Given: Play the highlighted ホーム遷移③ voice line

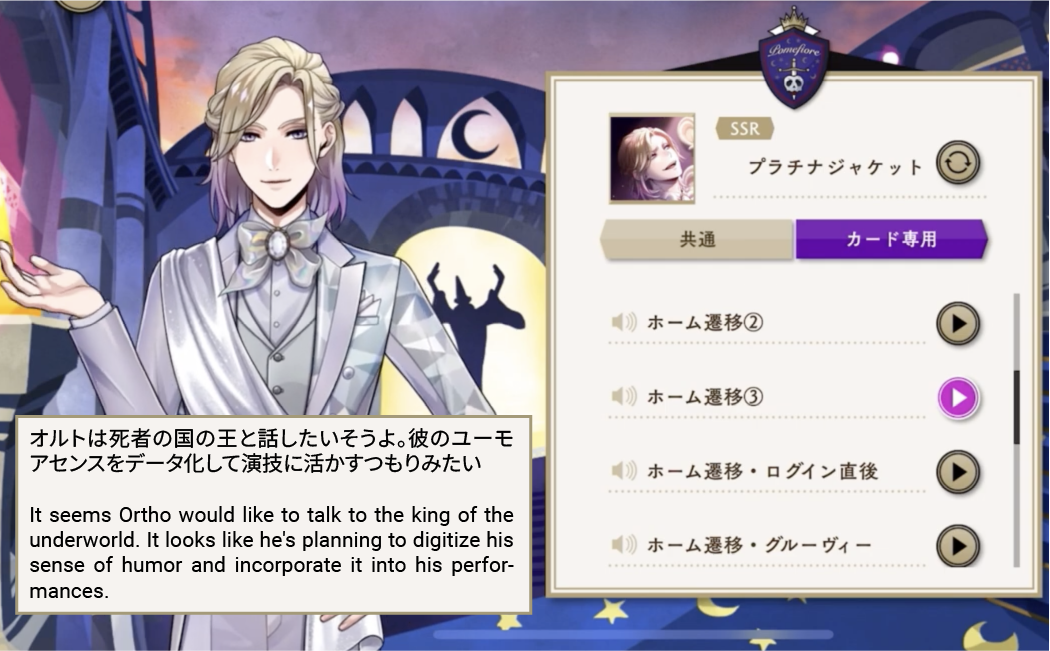Looking at the screenshot, I should tap(958, 398).
